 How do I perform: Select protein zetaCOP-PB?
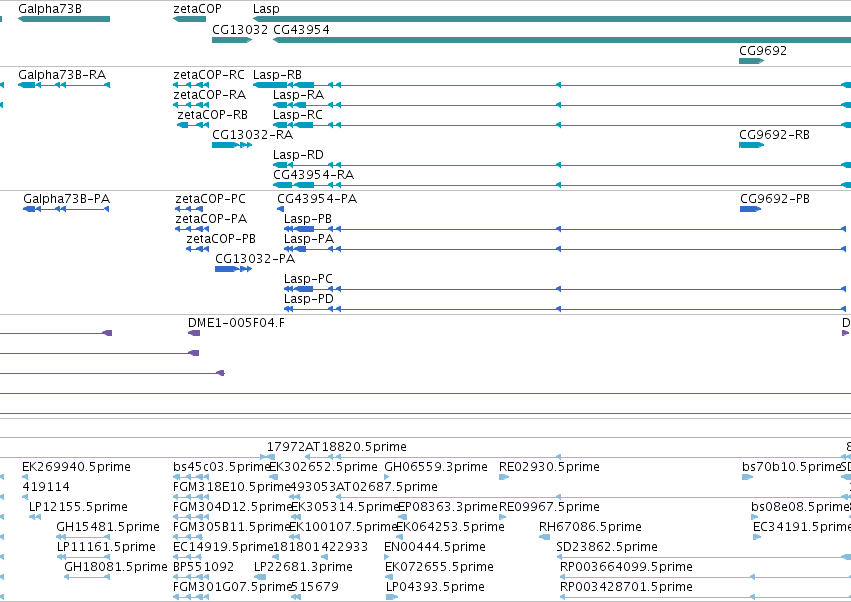[x=198, y=249]
